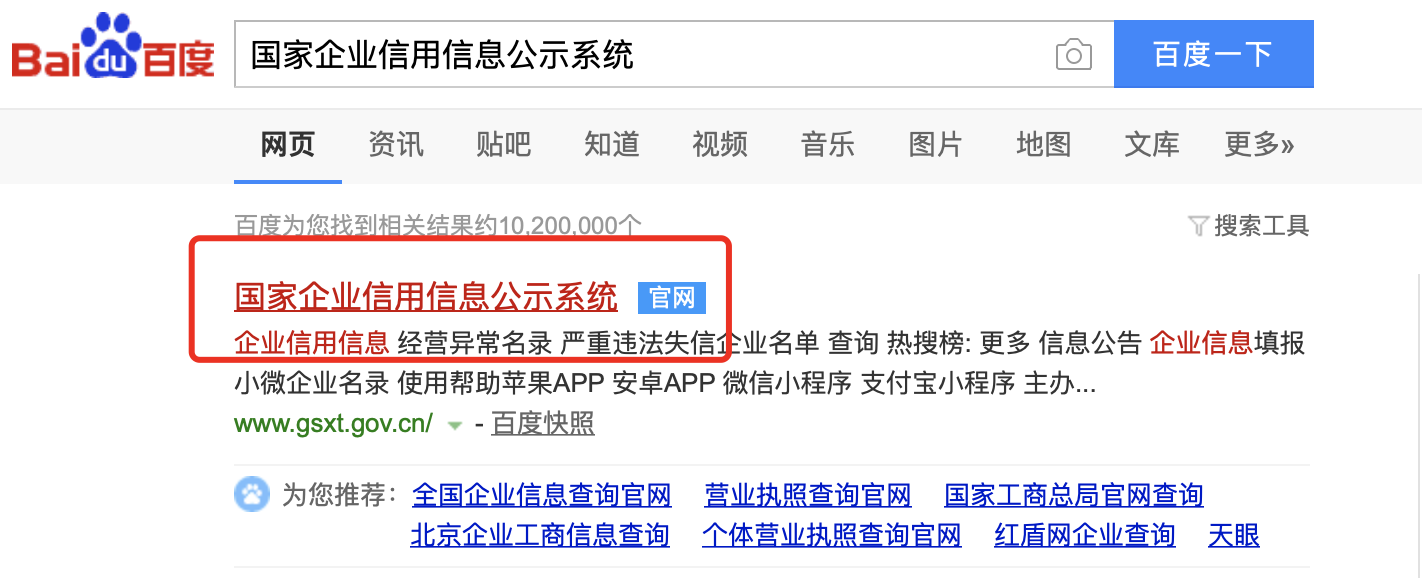Viewport: 1422px width, 578px height.
Task: Click the 百度一下 search button
Action: pos(1213,53)
